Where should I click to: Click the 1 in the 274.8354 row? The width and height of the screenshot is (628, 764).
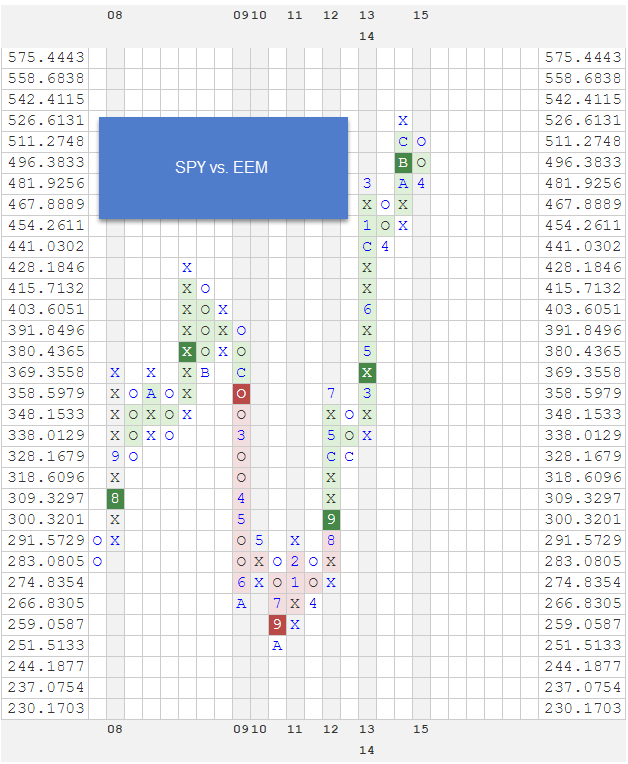coord(295,582)
